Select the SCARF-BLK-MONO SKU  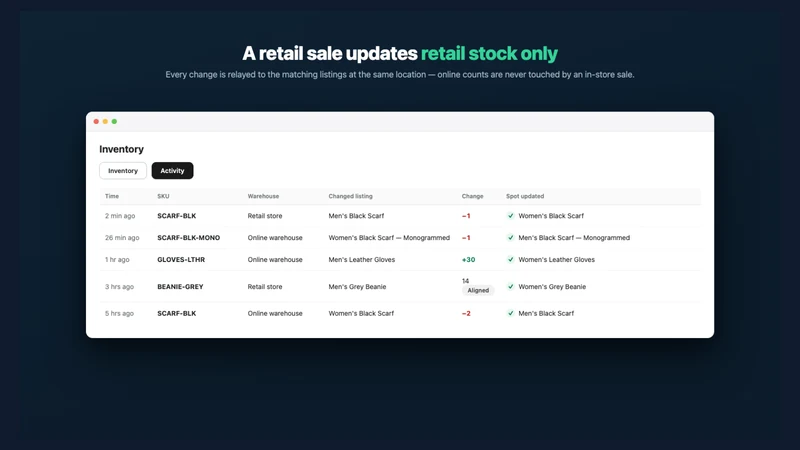(189, 238)
